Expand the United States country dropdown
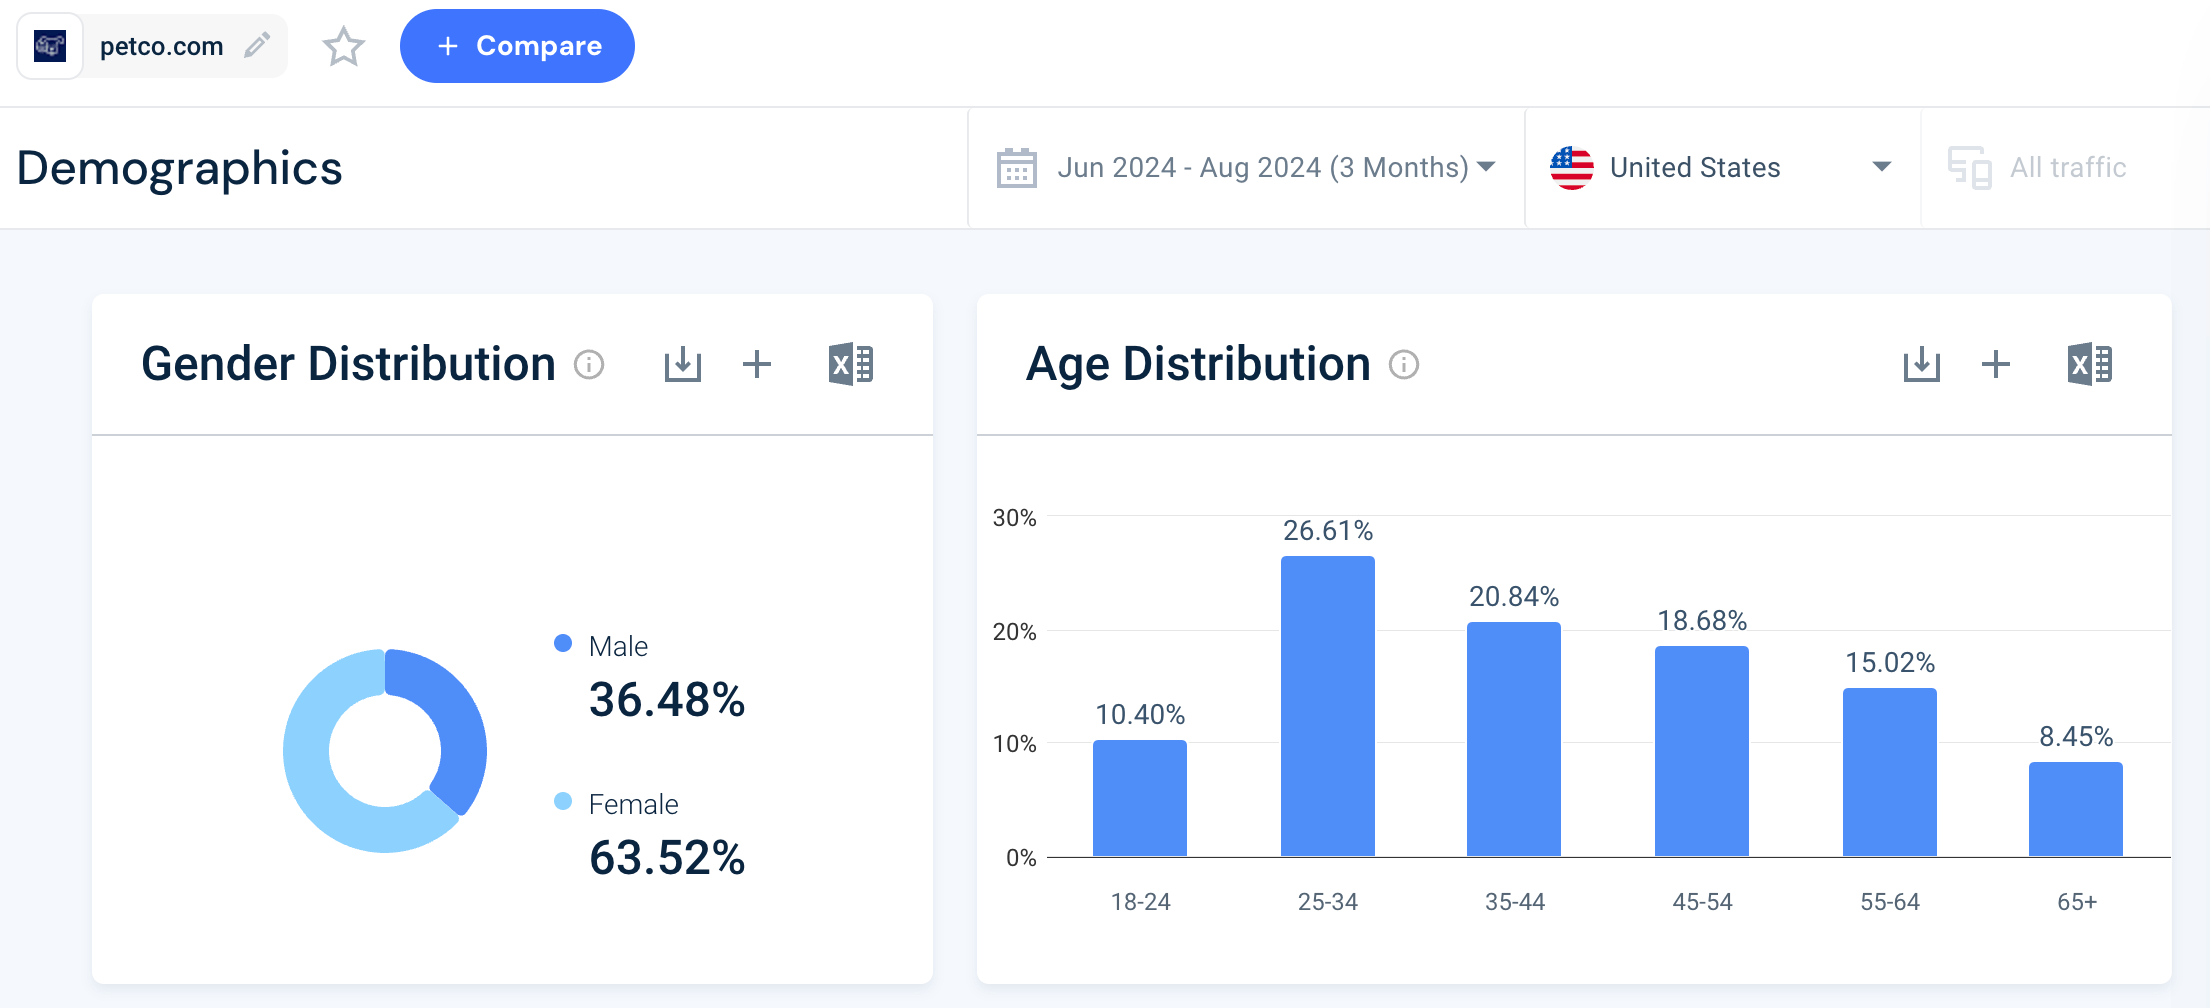The height and width of the screenshot is (1008, 2210). (1720, 167)
